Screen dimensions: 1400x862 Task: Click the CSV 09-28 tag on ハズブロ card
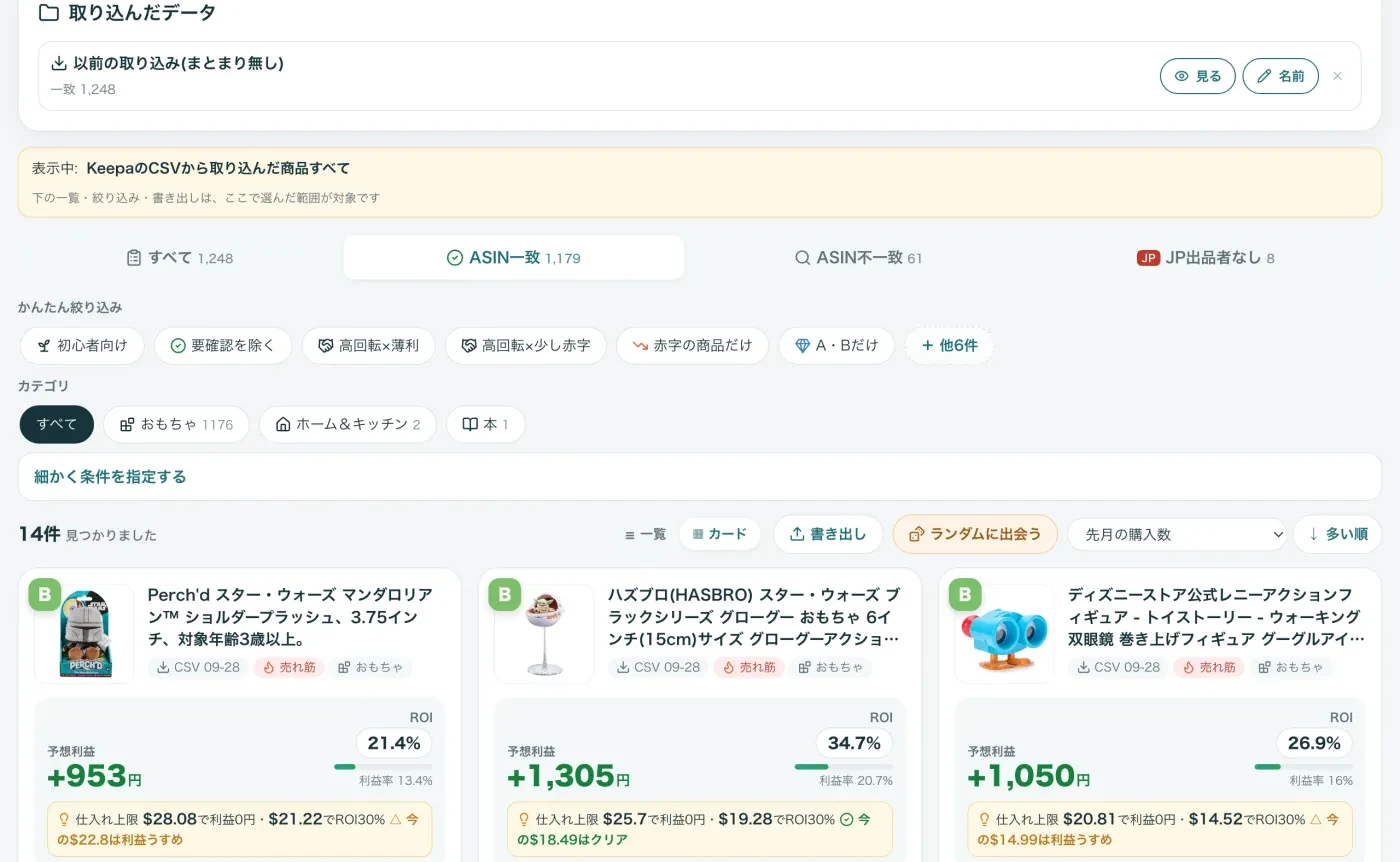658,667
